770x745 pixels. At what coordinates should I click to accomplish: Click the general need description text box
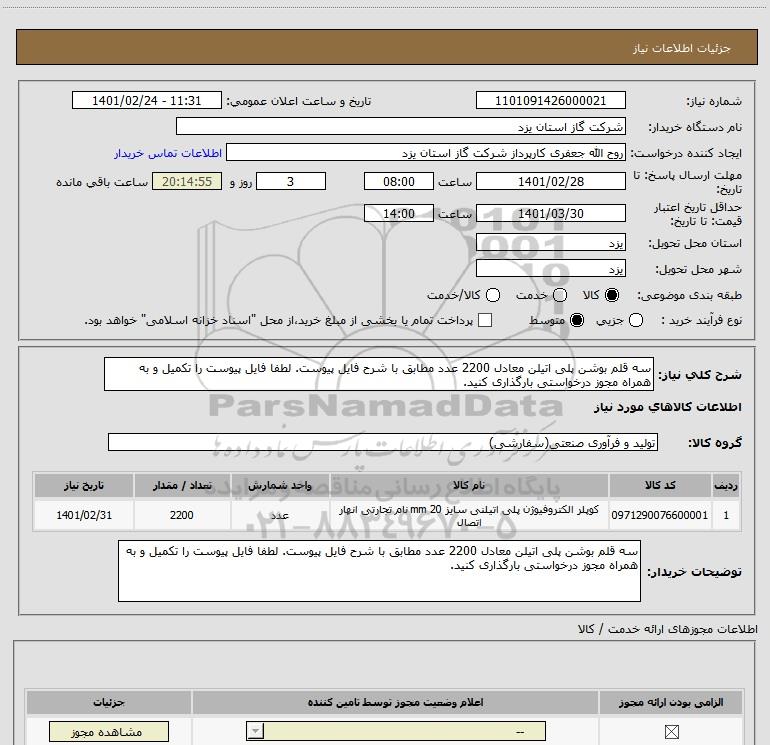pos(379,375)
